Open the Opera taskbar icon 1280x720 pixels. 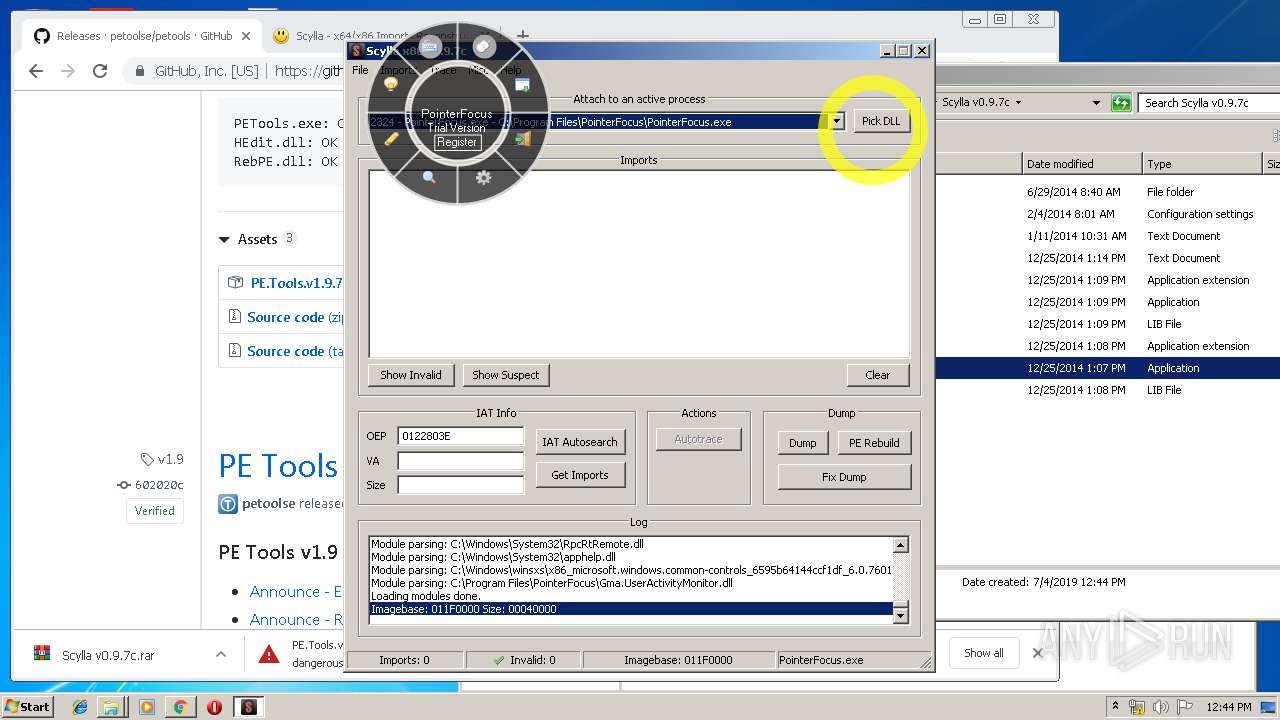(x=214, y=707)
